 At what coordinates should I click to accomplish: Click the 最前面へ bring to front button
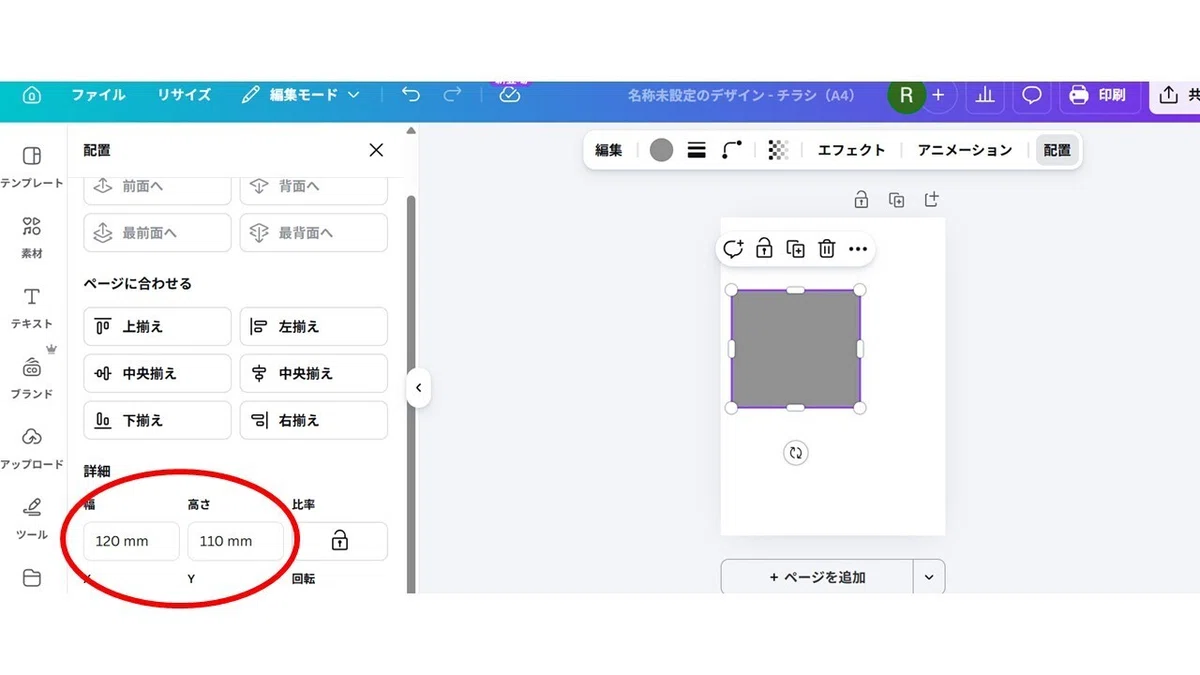tap(157, 232)
